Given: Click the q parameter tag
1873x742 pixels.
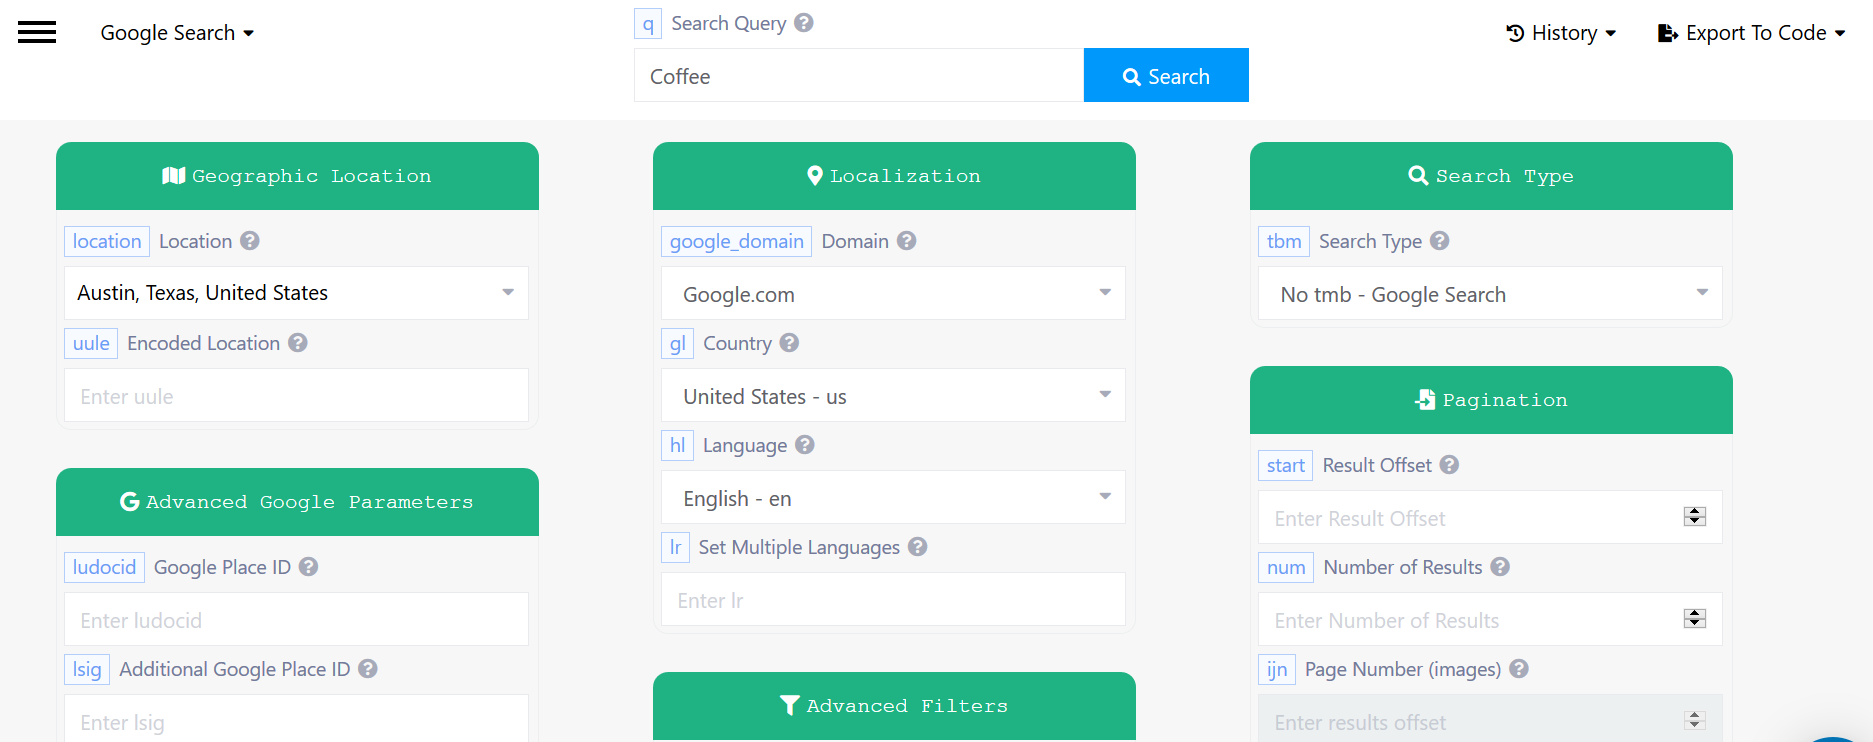Looking at the screenshot, I should tap(648, 23).
